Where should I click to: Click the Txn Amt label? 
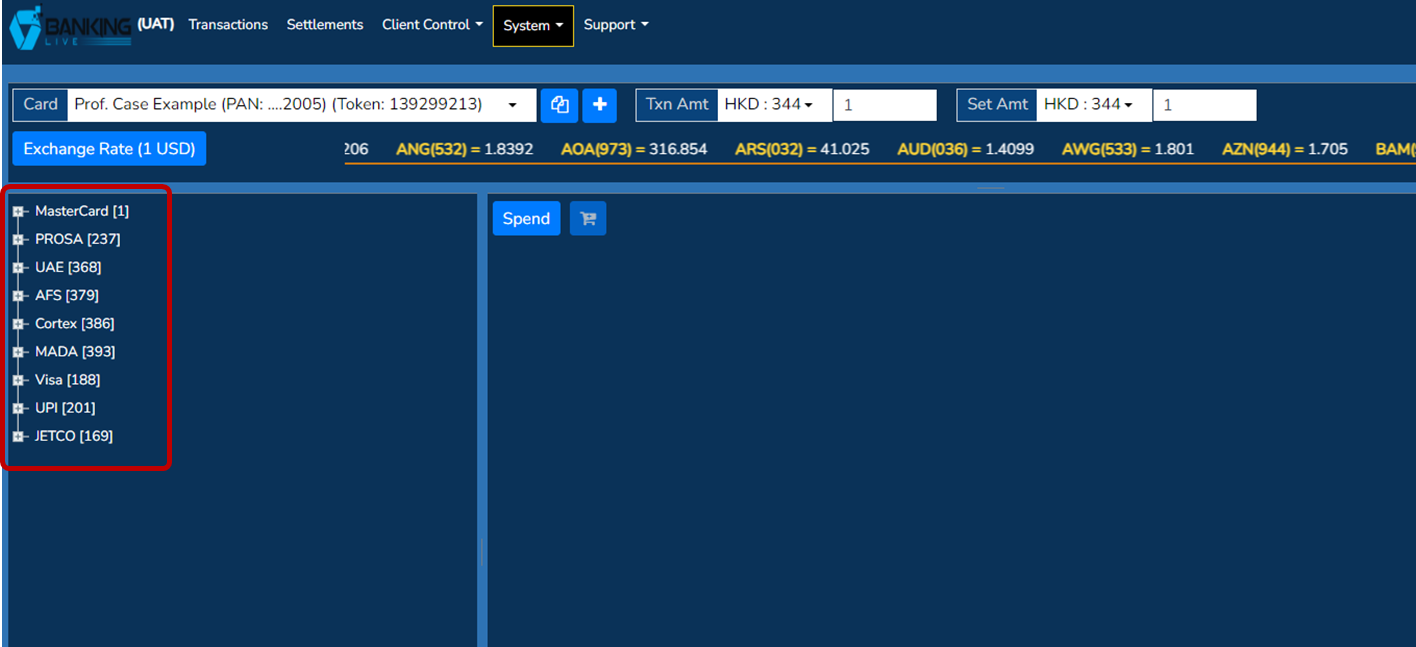click(x=677, y=105)
